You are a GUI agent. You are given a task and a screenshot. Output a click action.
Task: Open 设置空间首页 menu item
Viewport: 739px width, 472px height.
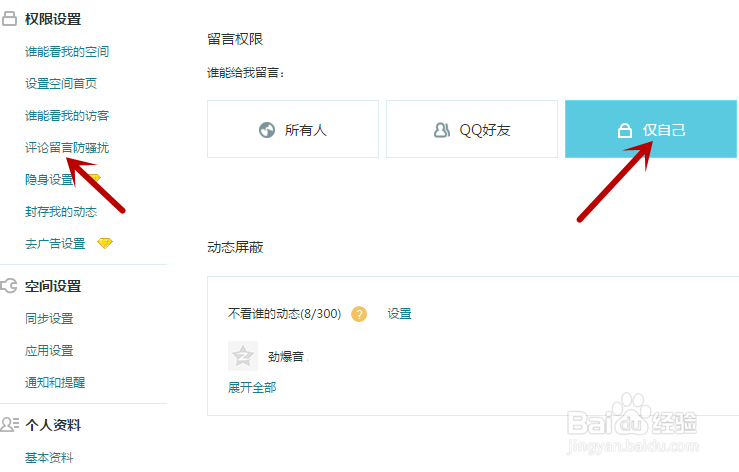61,84
